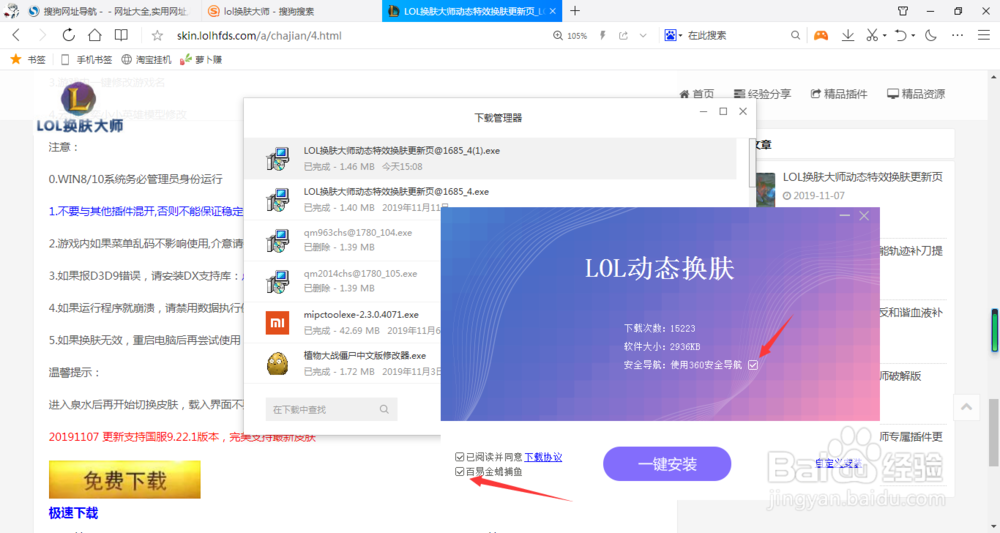Open the 手机书签 bookmark
This screenshot has height=533, width=1000.
(x=86, y=59)
